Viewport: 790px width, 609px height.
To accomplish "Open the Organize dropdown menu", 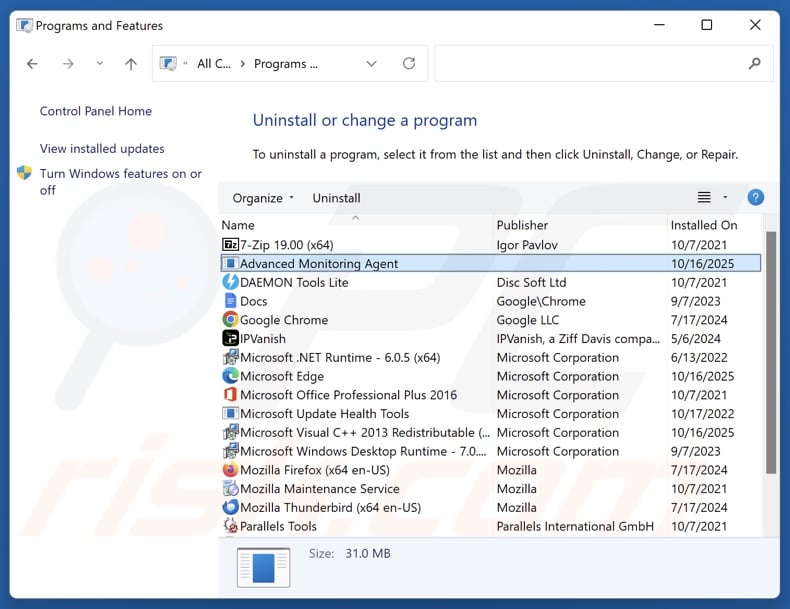I will [x=263, y=198].
